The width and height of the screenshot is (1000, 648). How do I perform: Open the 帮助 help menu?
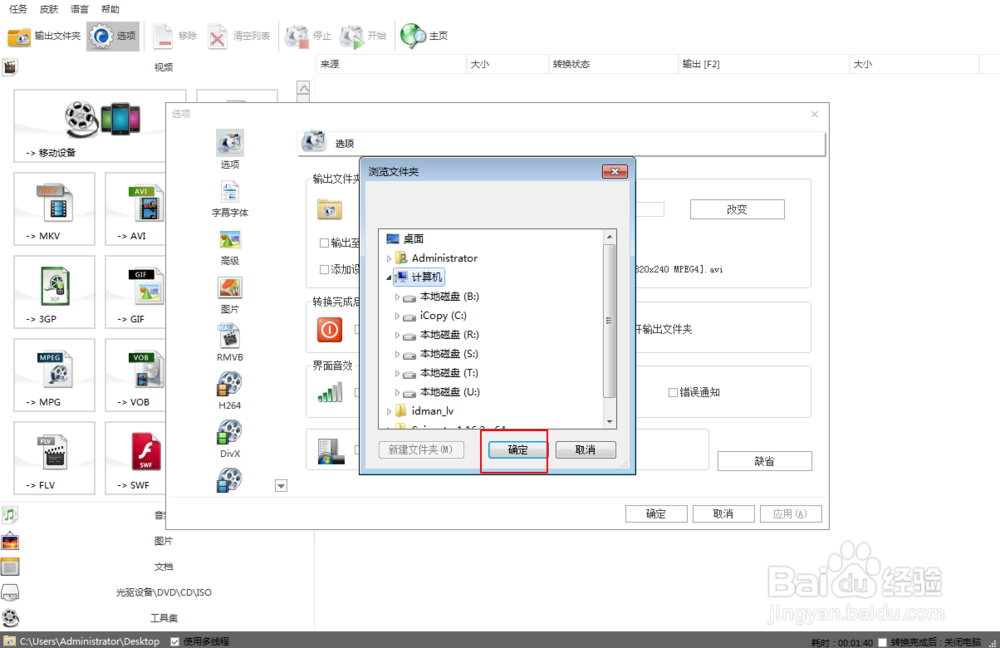pyautogui.click(x=110, y=9)
